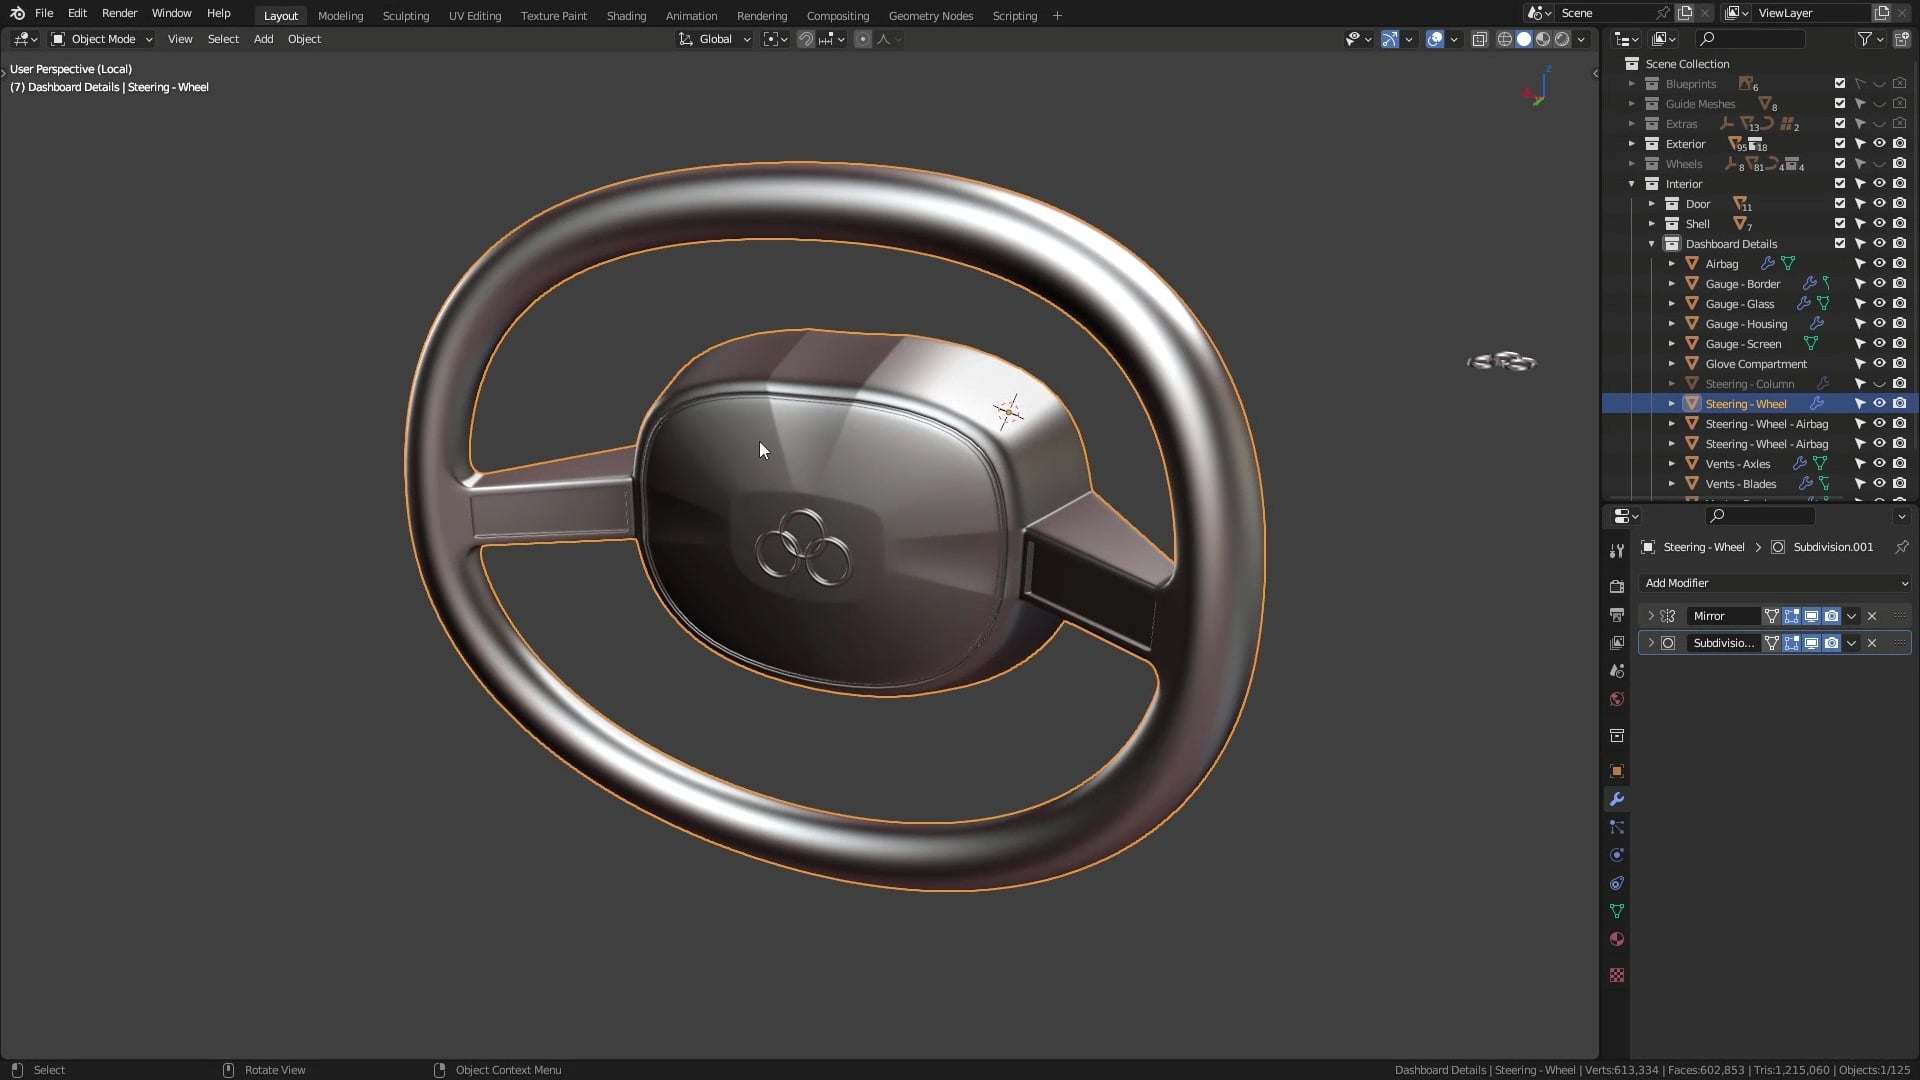Viewport: 1920px width, 1080px height.
Task: Disable render for Glove Compartment
Action: [1900, 364]
